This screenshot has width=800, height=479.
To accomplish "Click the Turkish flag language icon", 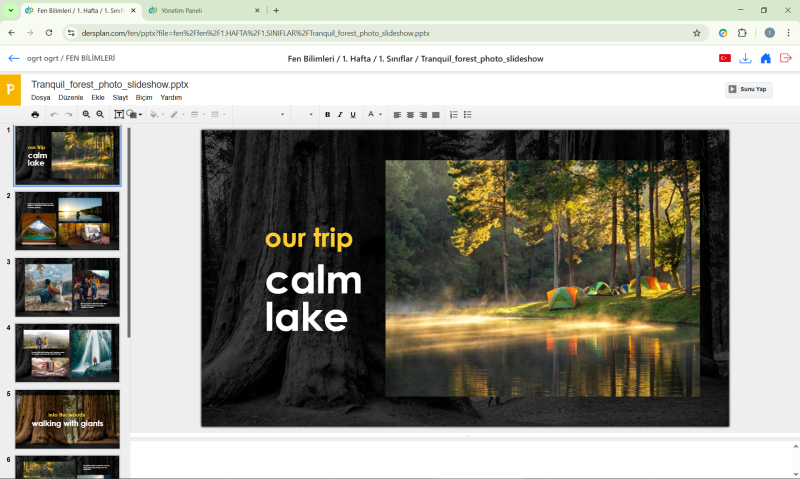I will click(x=724, y=59).
